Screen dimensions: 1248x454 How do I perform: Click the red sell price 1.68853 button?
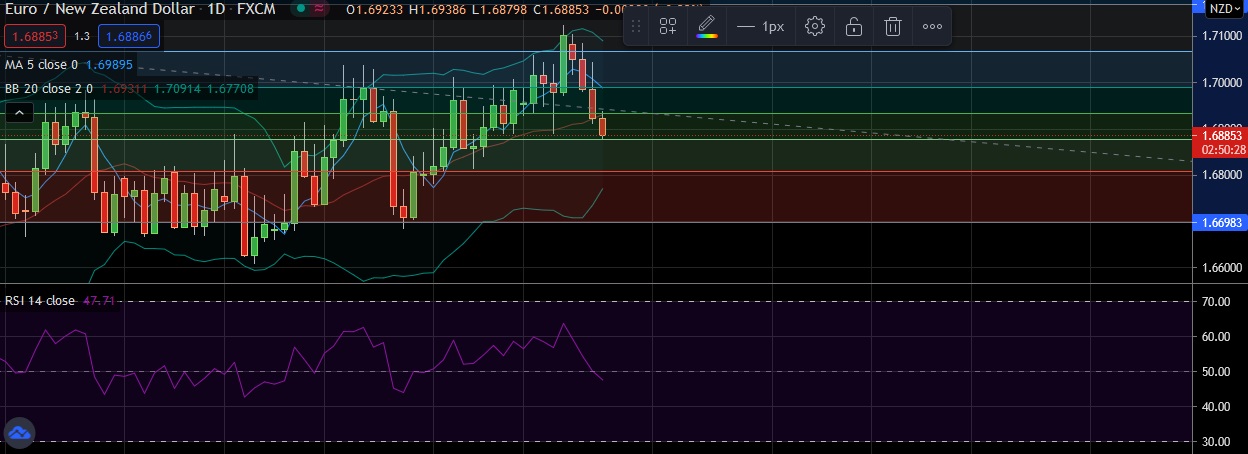pos(35,36)
